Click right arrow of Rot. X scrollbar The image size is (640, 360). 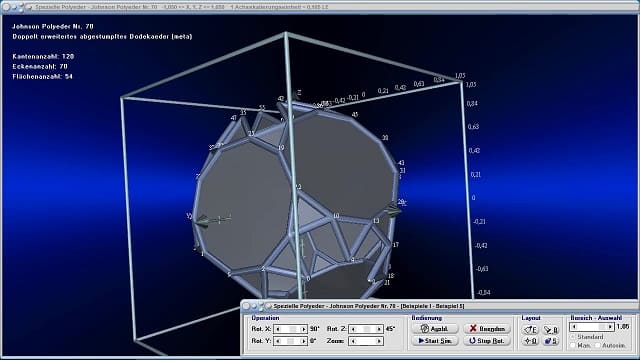303,329
